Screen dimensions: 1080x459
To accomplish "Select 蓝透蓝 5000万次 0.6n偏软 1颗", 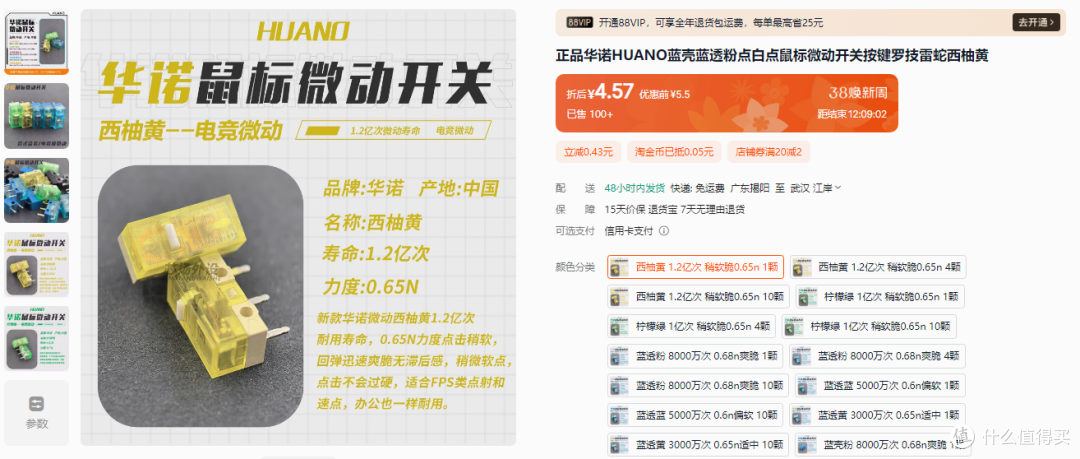I will [x=880, y=385].
